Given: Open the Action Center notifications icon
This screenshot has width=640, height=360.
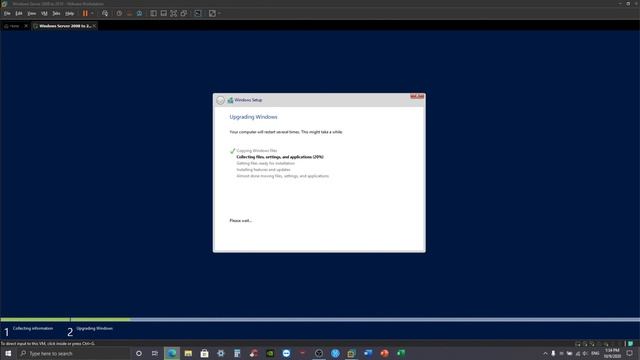Looking at the screenshot, I should (x=630, y=353).
